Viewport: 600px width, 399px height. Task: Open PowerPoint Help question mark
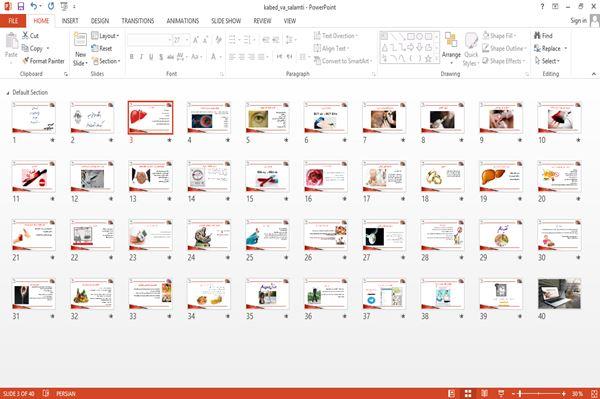click(542, 7)
